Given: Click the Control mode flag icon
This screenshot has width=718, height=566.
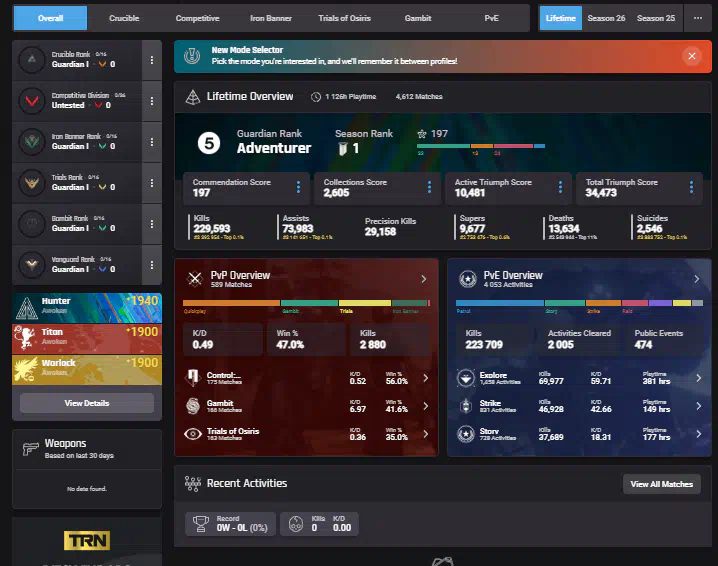Looking at the screenshot, I should coord(193,378).
